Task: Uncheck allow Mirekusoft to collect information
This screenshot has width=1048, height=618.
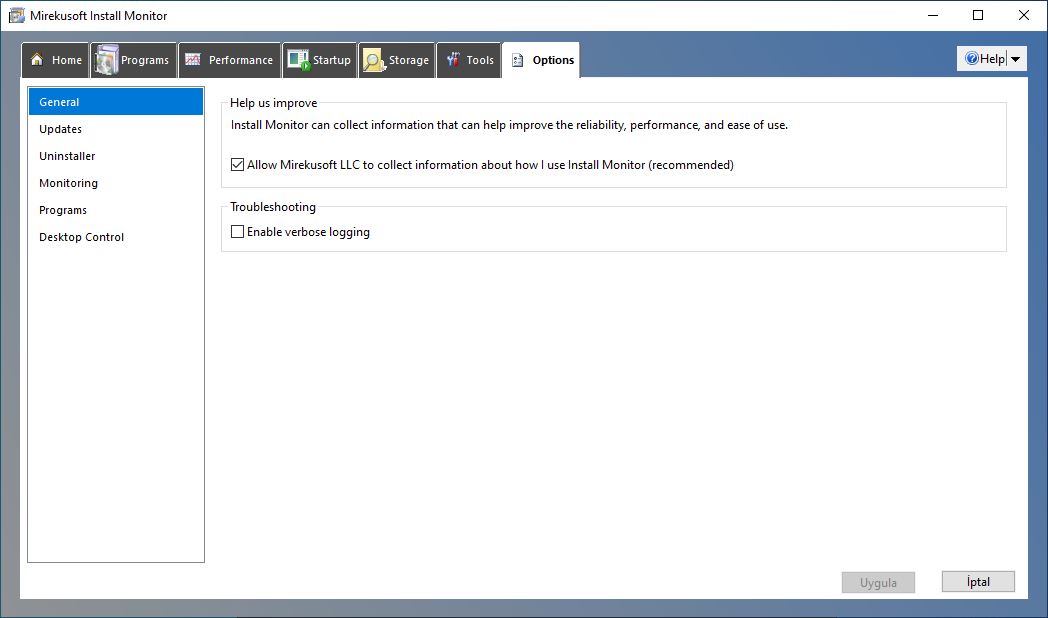Action: [237, 164]
